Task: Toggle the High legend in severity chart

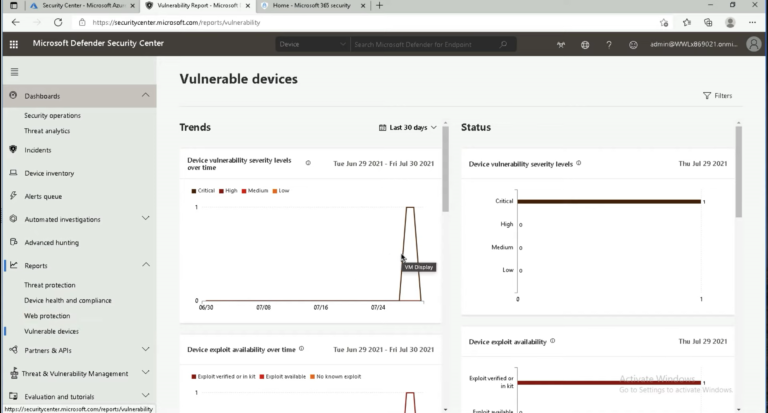Action: pyautogui.click(x=228, y=191)
